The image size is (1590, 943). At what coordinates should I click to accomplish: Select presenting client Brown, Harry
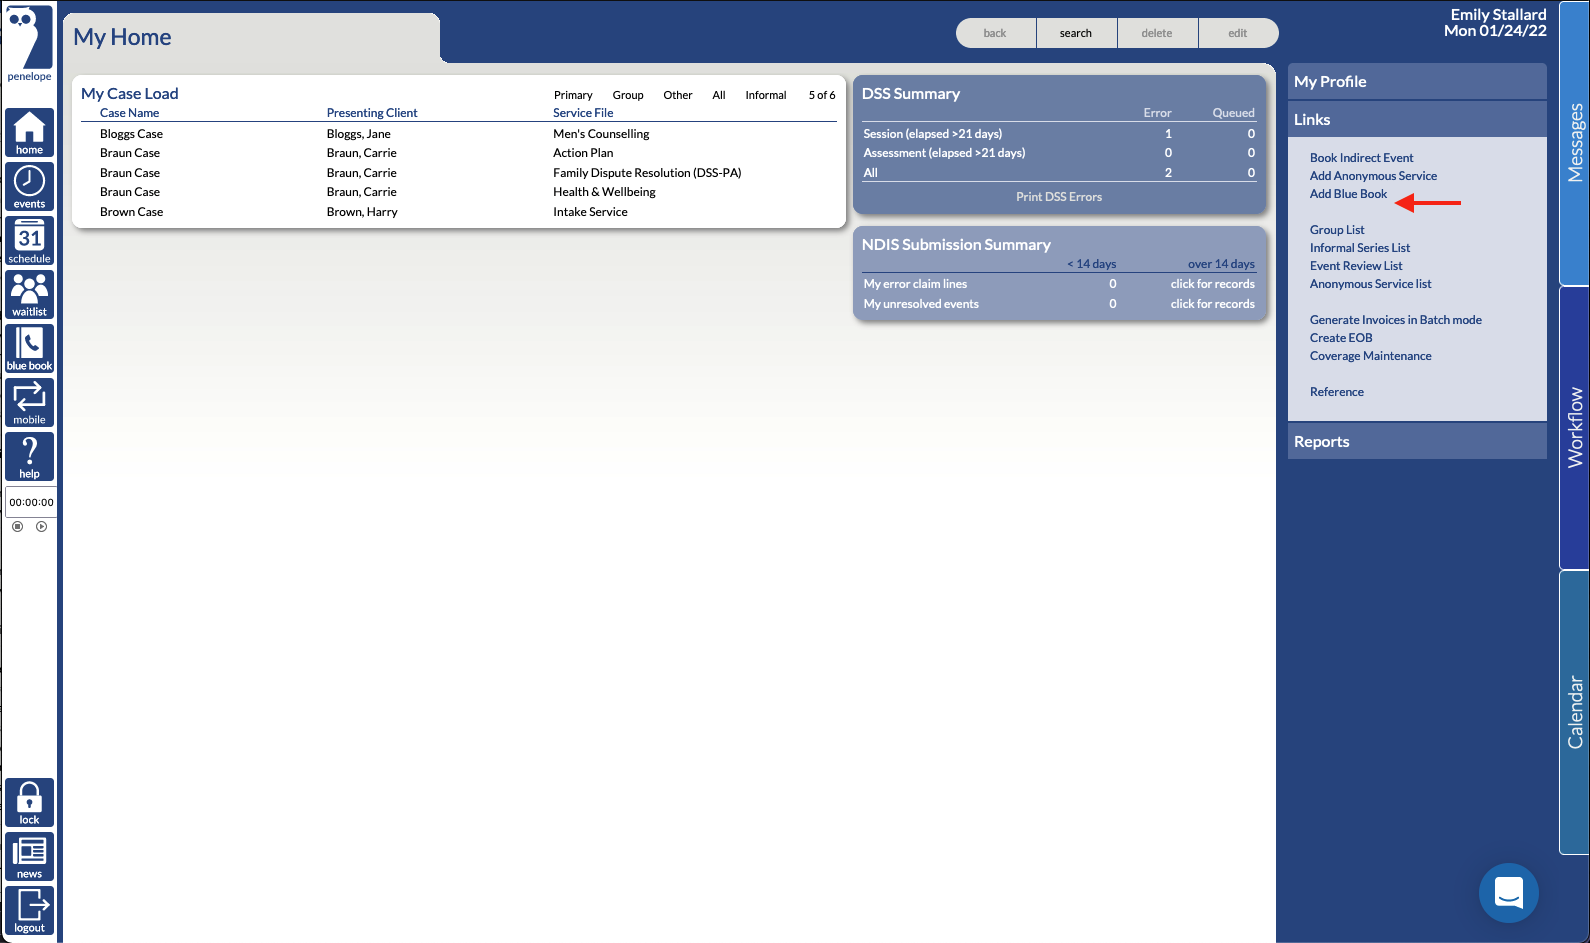click(362, 212)
